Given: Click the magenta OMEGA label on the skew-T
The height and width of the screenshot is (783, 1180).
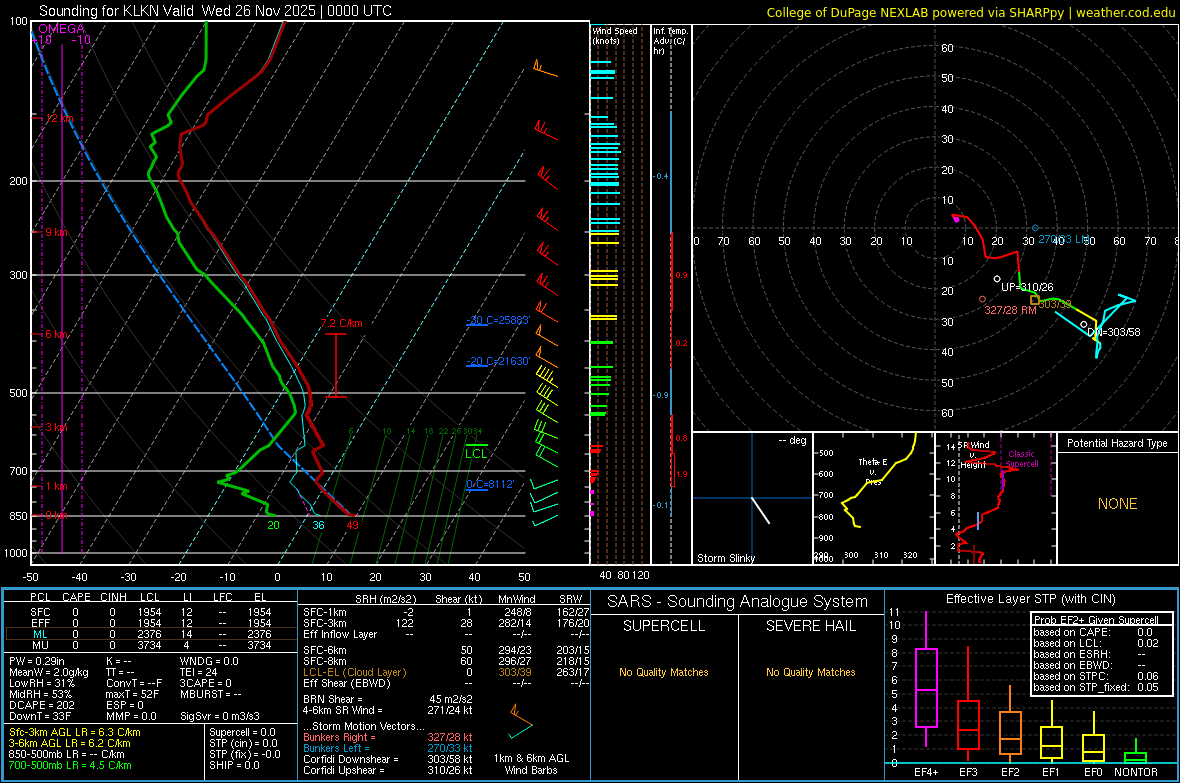Looking at the screenshot, I should click(x=61, y=29).
